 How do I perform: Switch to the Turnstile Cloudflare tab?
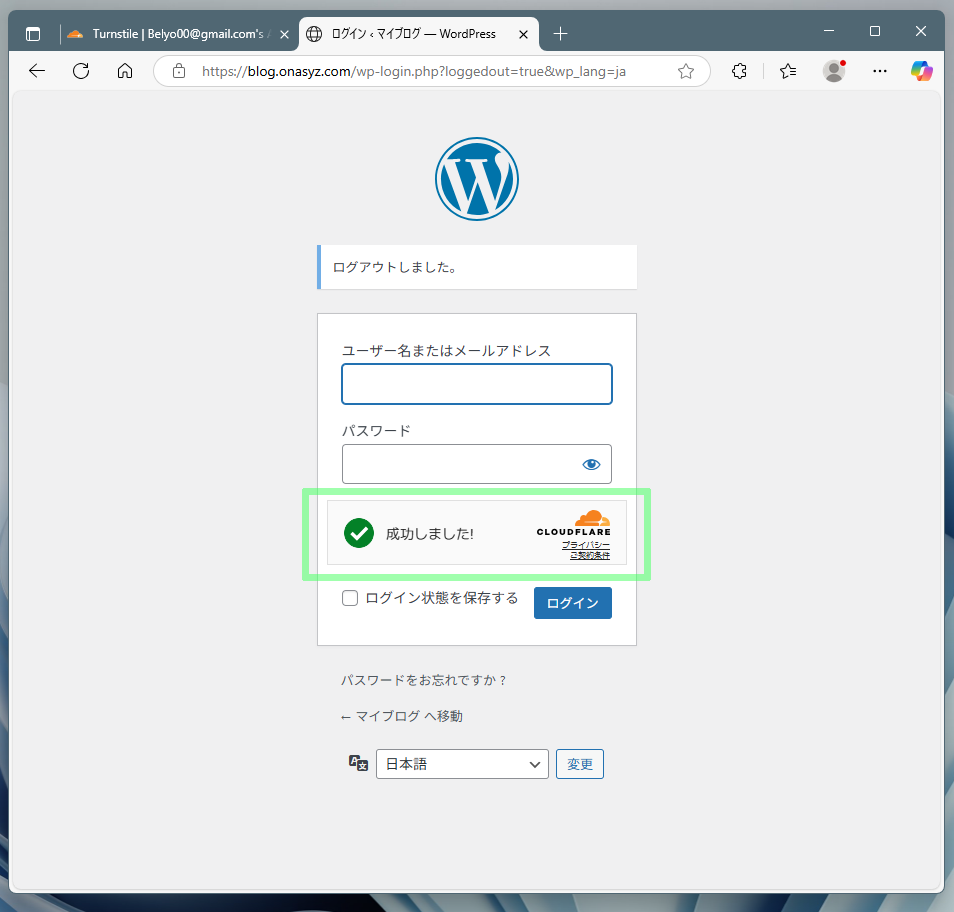coord(176,34)
